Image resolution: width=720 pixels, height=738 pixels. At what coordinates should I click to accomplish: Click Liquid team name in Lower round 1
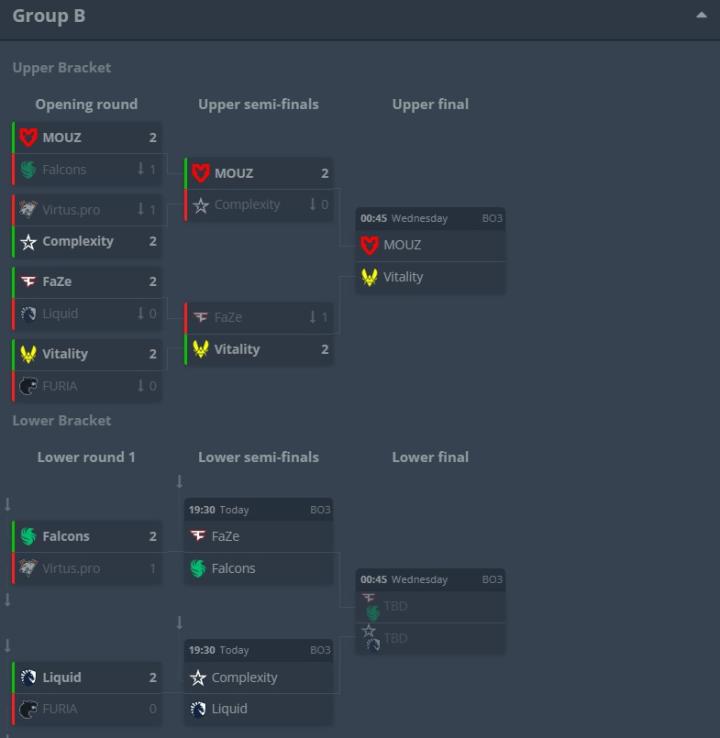[x=62, y=677]
